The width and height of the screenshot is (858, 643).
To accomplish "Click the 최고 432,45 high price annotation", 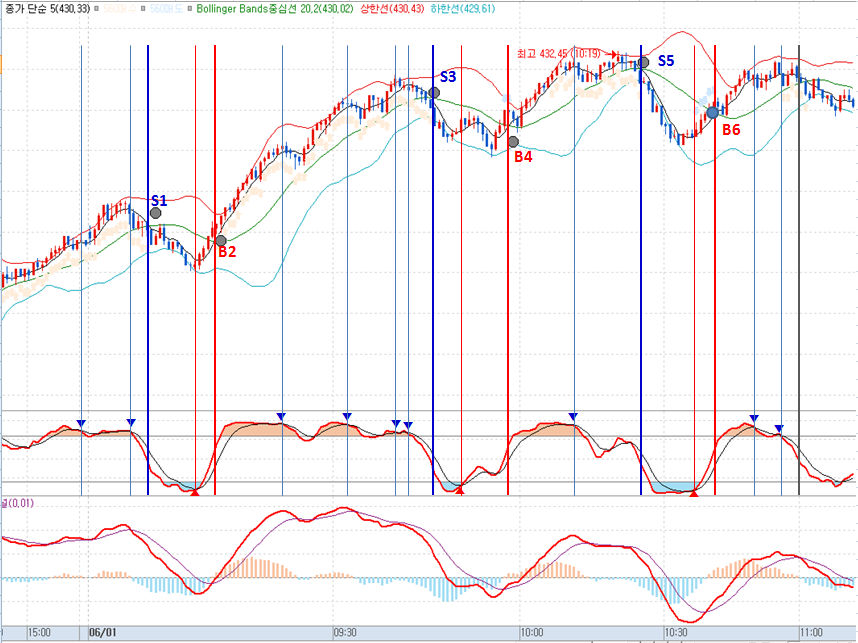I will coord(562,53).
